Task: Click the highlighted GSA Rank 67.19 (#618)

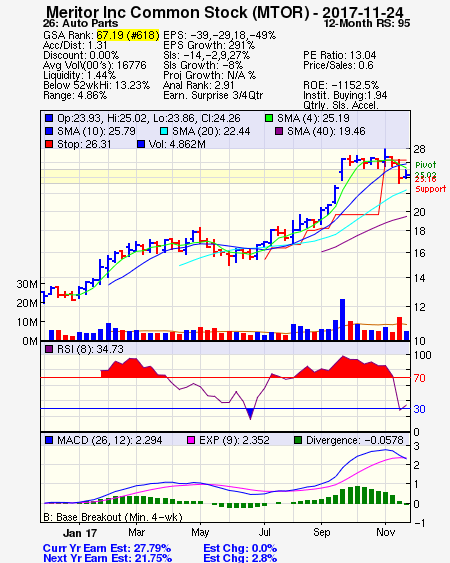Action: click(128, 35)
